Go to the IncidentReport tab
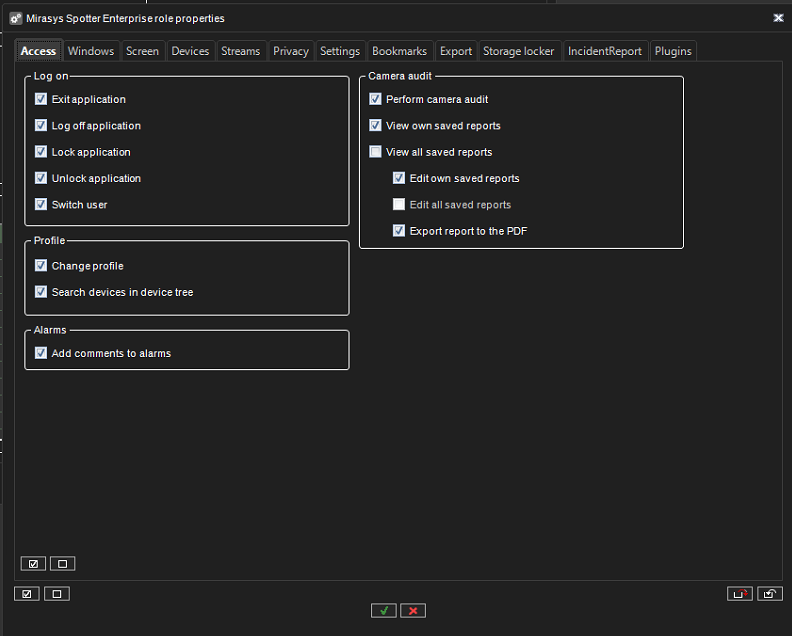 coord(604,51)
